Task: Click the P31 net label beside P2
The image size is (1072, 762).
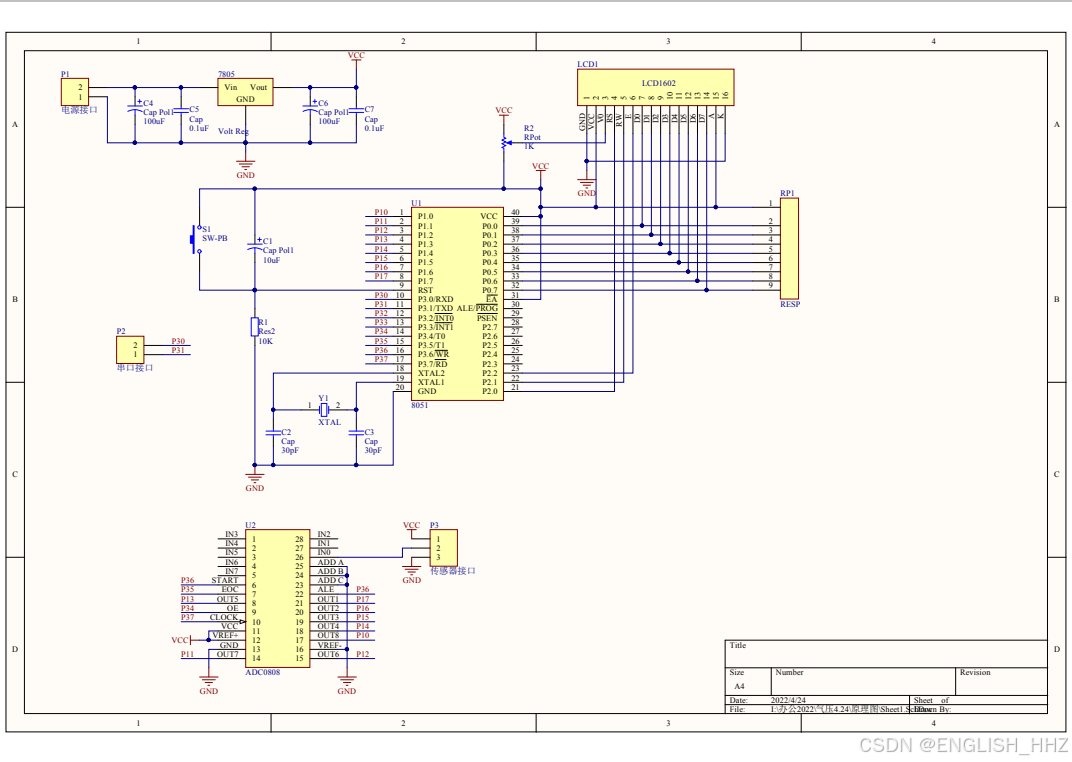Action: point(178,350)
